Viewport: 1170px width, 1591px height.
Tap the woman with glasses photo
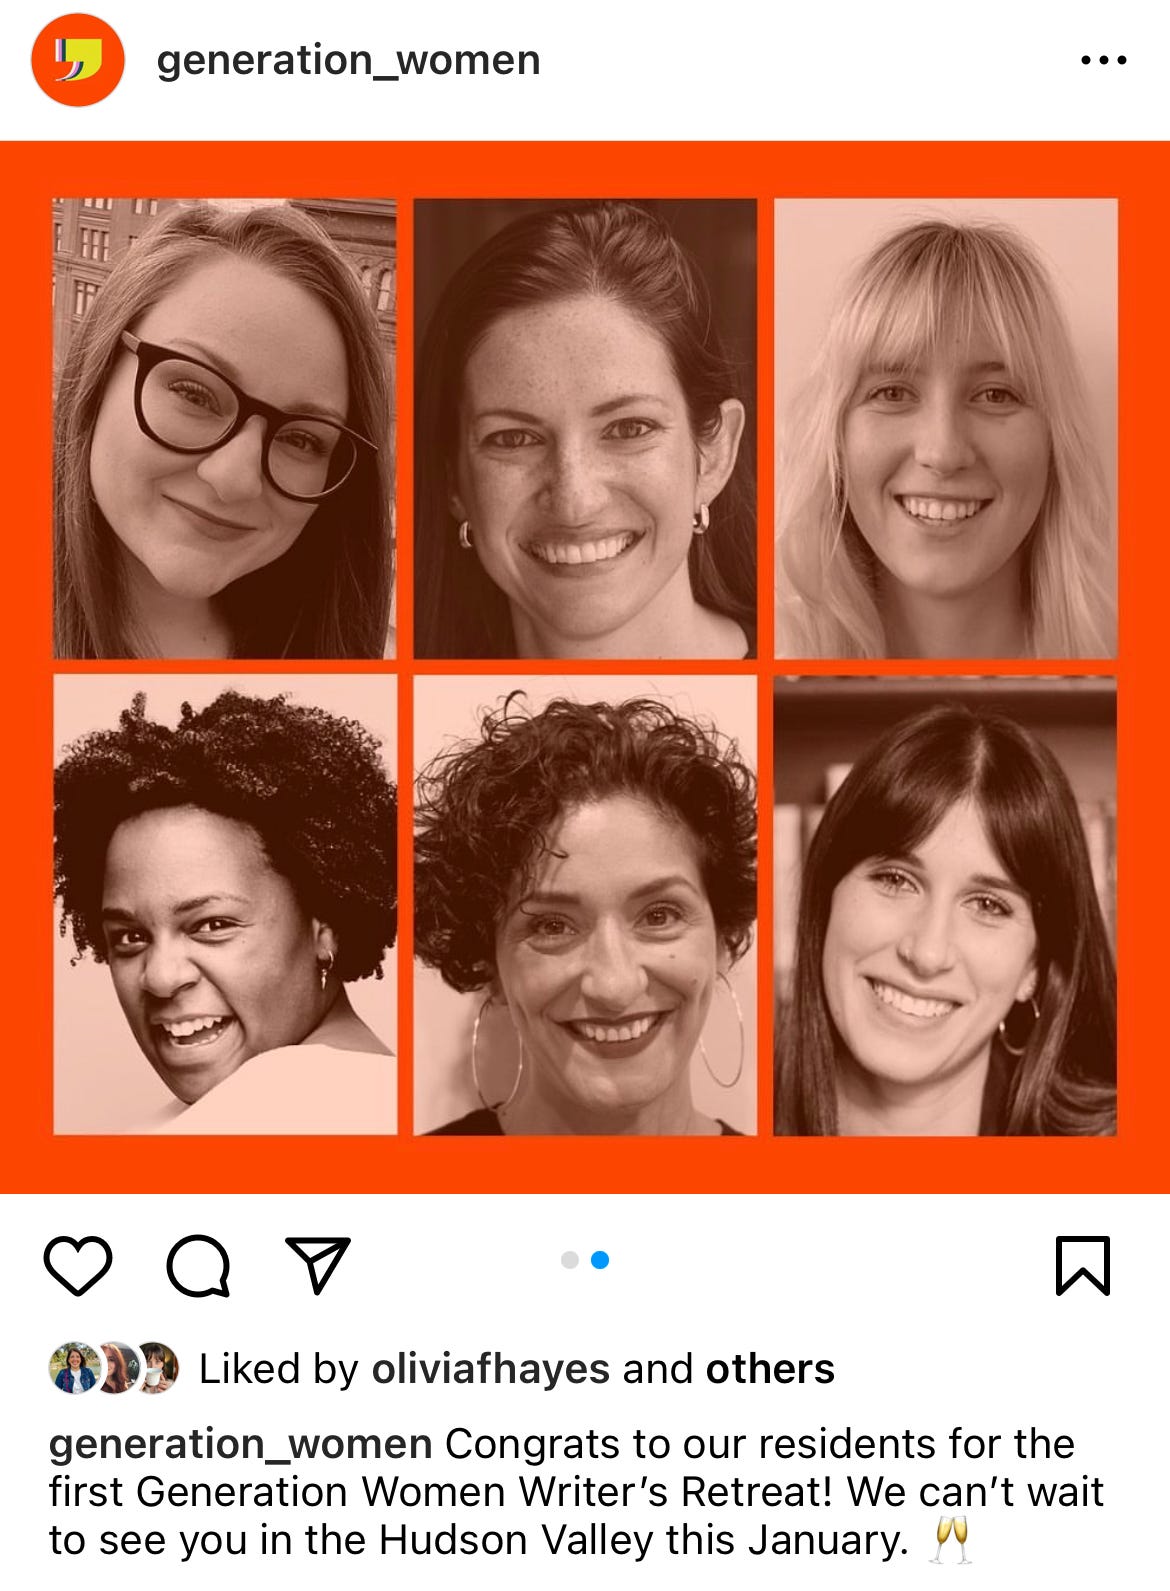[x=225, y=428]
